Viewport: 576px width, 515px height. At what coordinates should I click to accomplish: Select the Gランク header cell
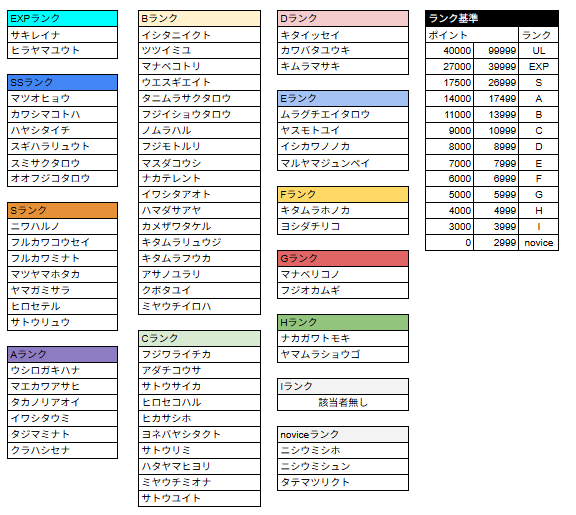pyautogui.click(x=343, y=259)
